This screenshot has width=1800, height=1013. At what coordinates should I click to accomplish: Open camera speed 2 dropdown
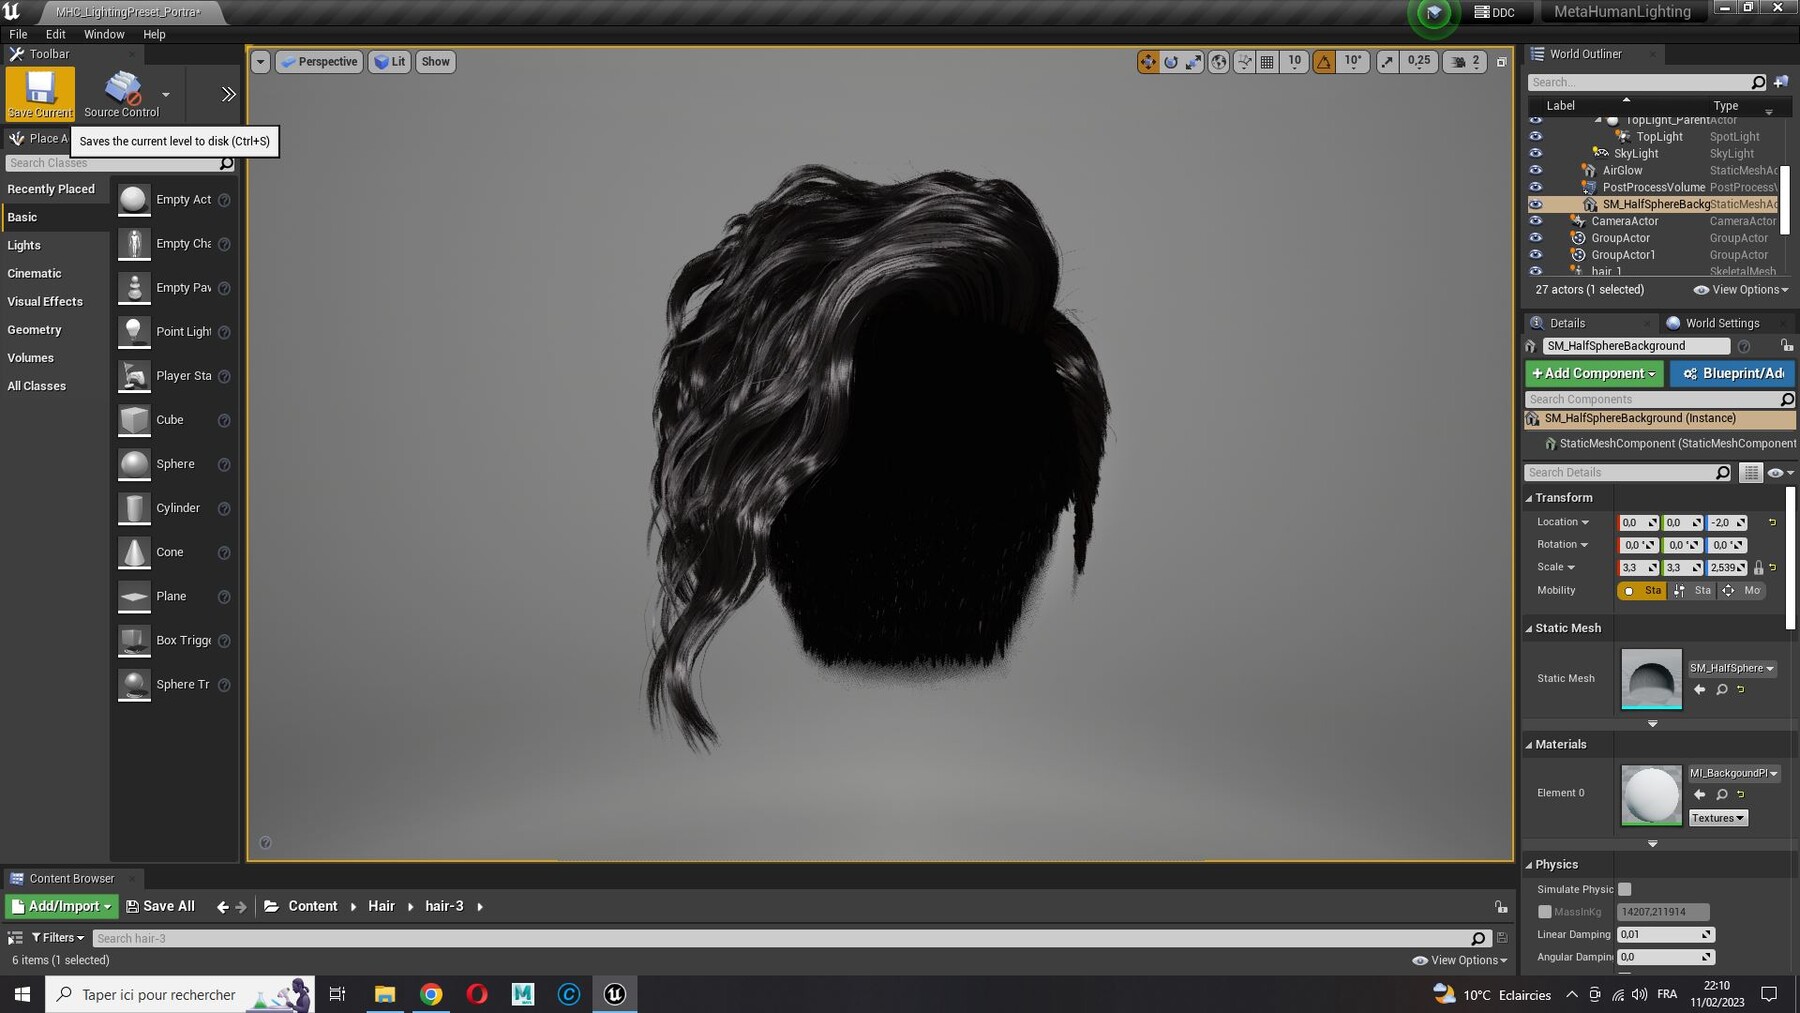click(x=1466, y=62)
